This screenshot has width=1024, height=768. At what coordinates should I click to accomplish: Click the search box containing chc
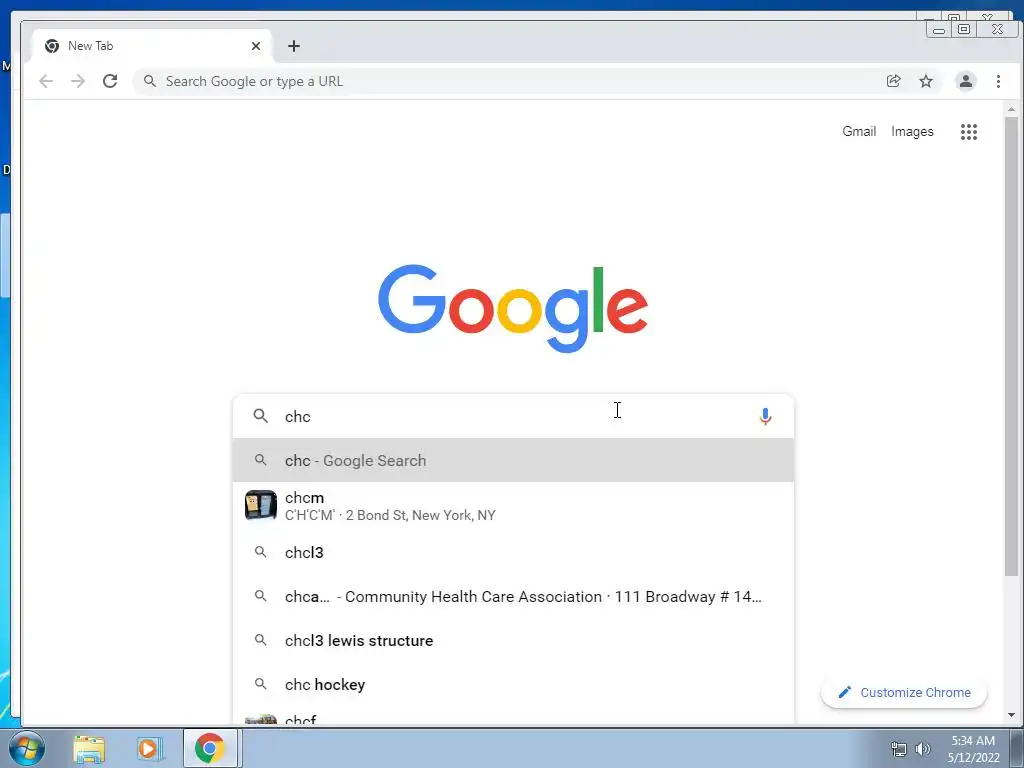(513, 416)
